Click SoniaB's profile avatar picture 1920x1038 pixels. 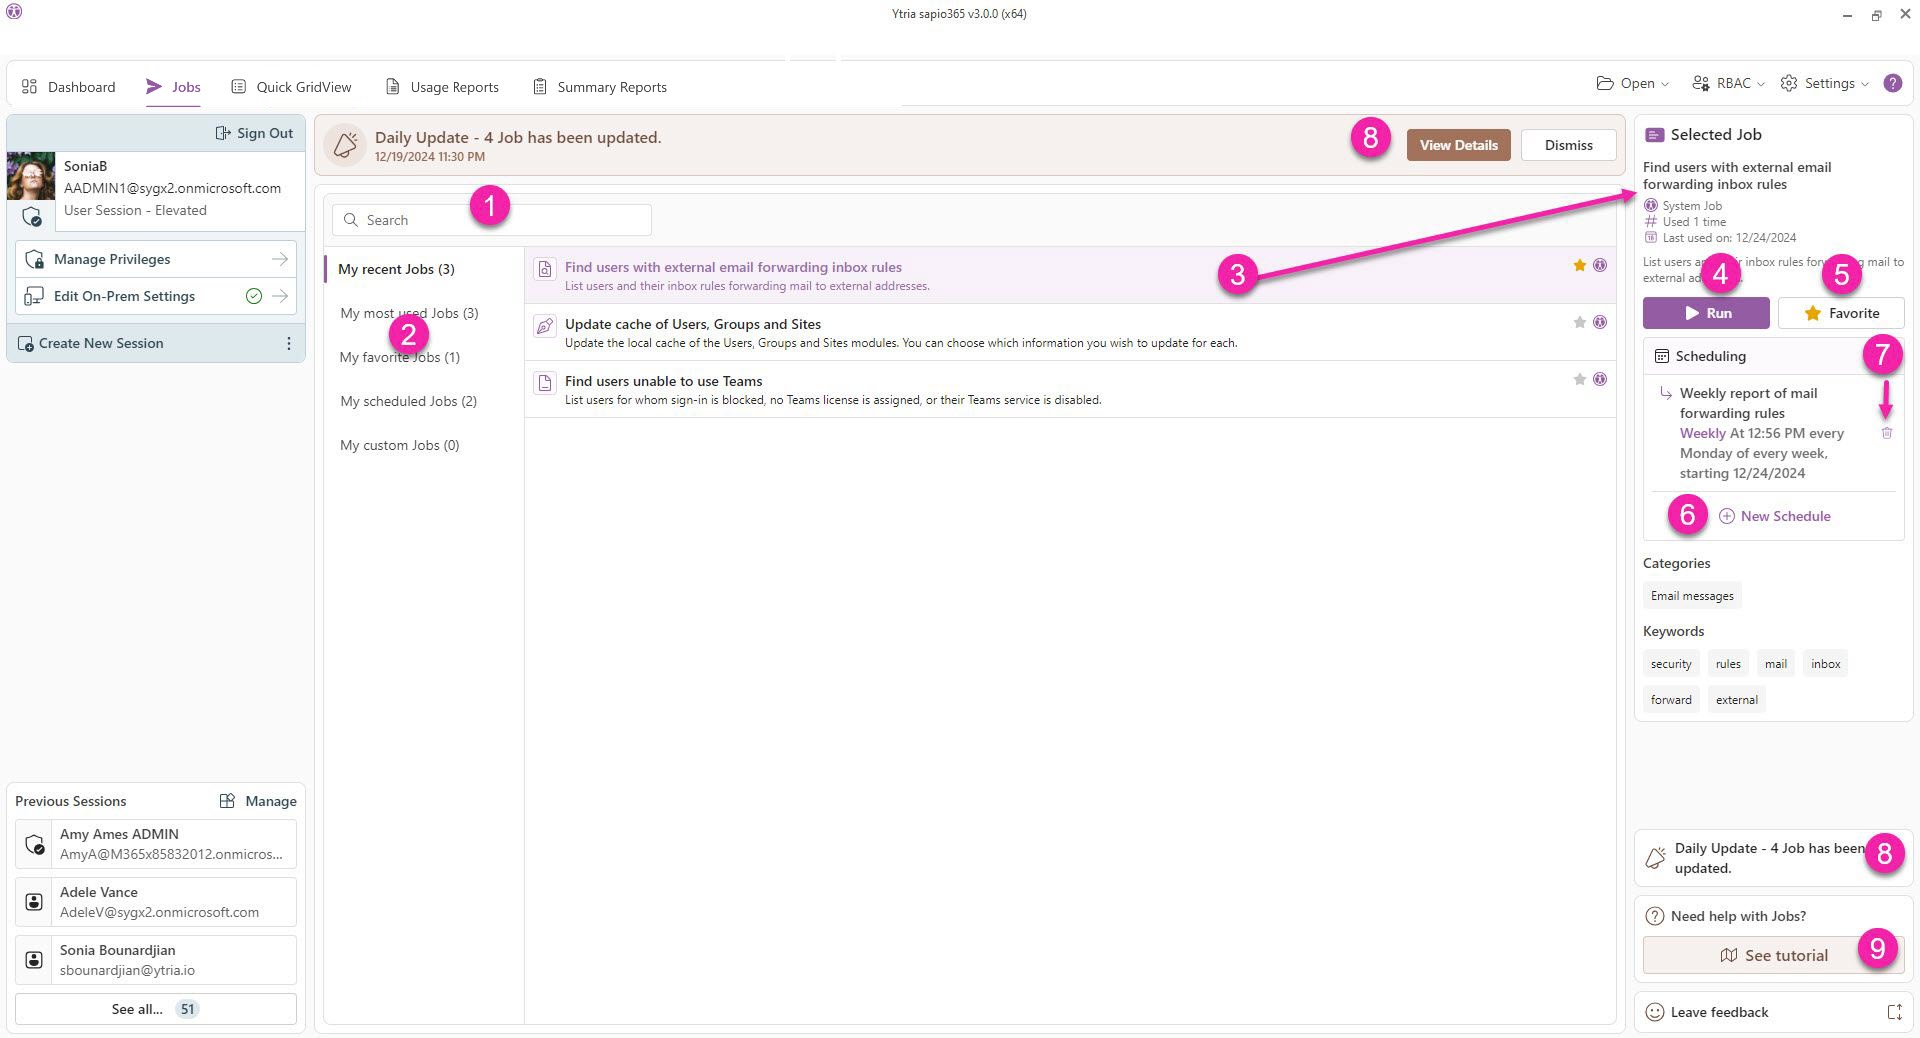pyautogui.click(x=31, y=176)
